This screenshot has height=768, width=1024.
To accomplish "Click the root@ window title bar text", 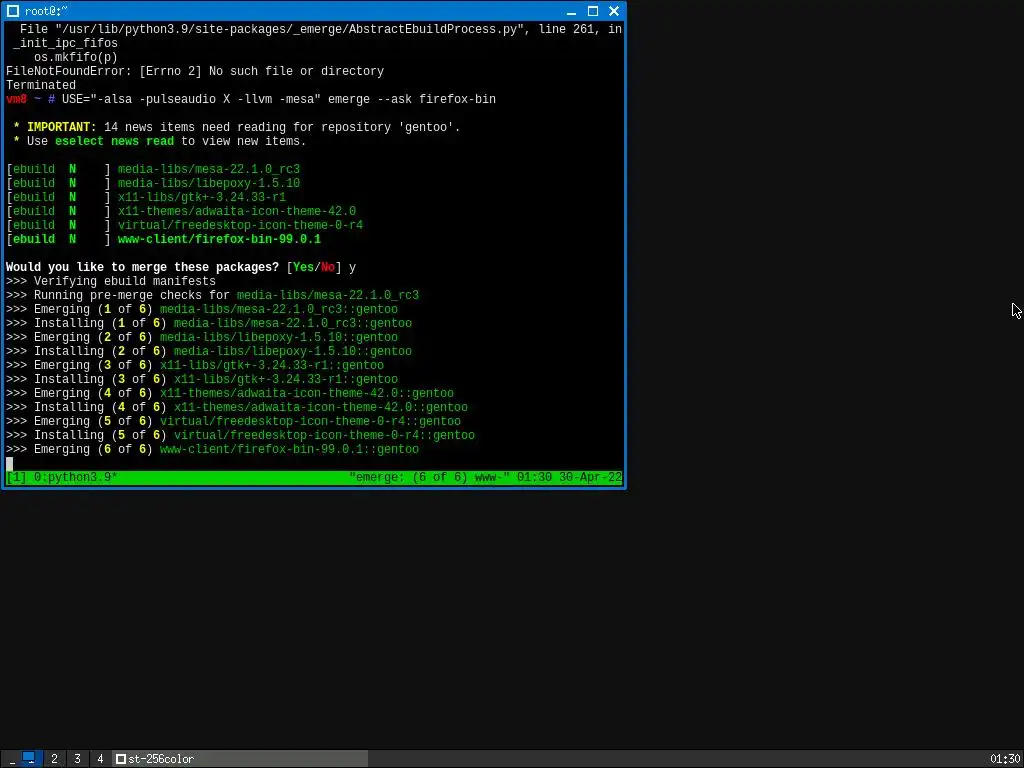I will pyautogui.click(x=46, y=11).
